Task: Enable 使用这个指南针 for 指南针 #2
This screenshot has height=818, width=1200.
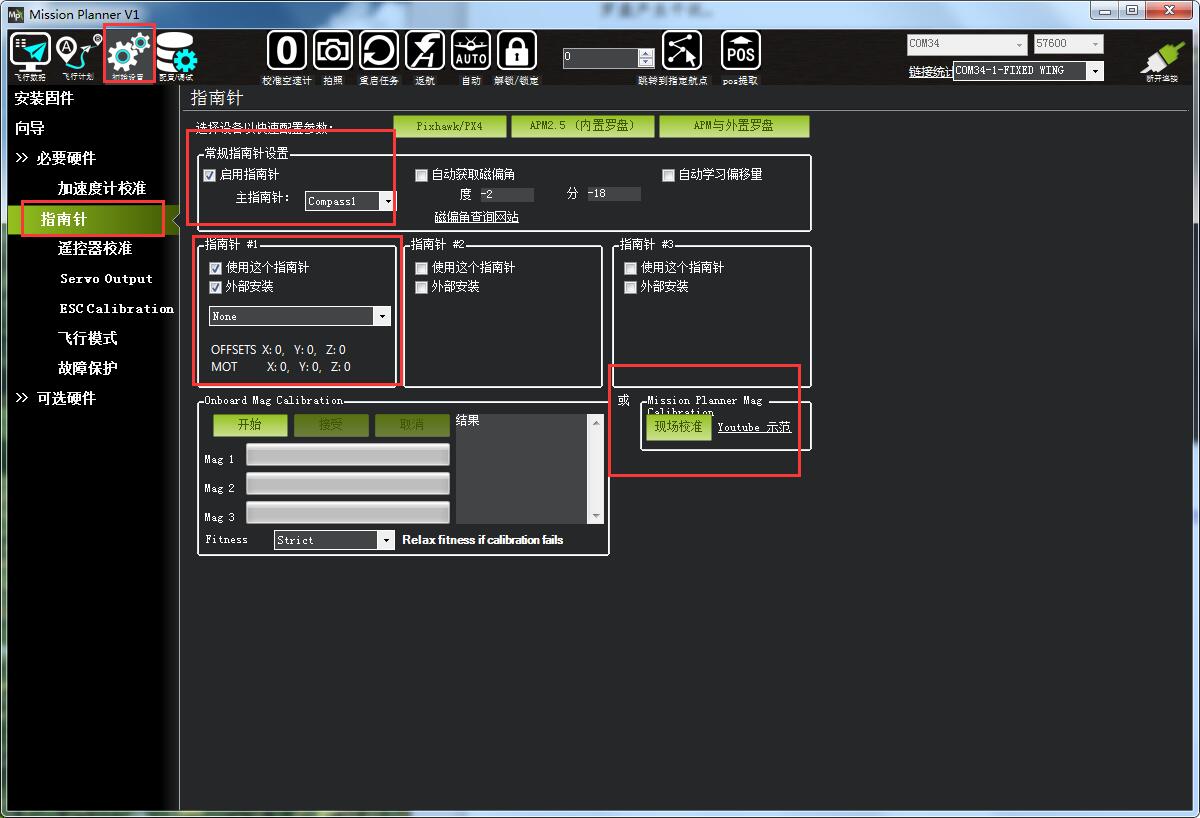Action: pos(421,267)
